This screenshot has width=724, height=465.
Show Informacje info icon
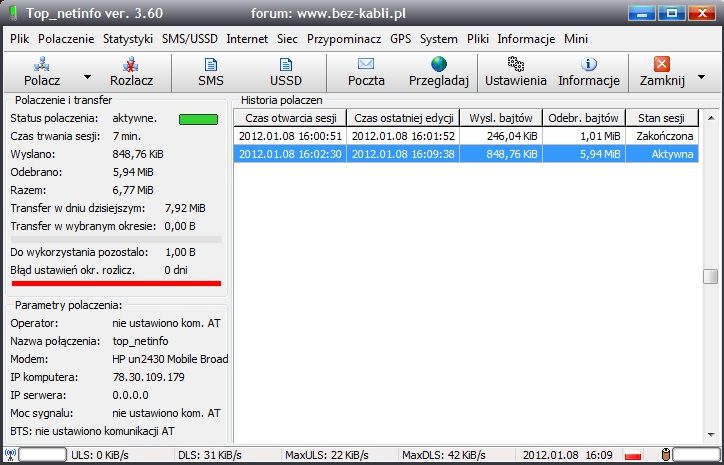(x=589, y=64)
